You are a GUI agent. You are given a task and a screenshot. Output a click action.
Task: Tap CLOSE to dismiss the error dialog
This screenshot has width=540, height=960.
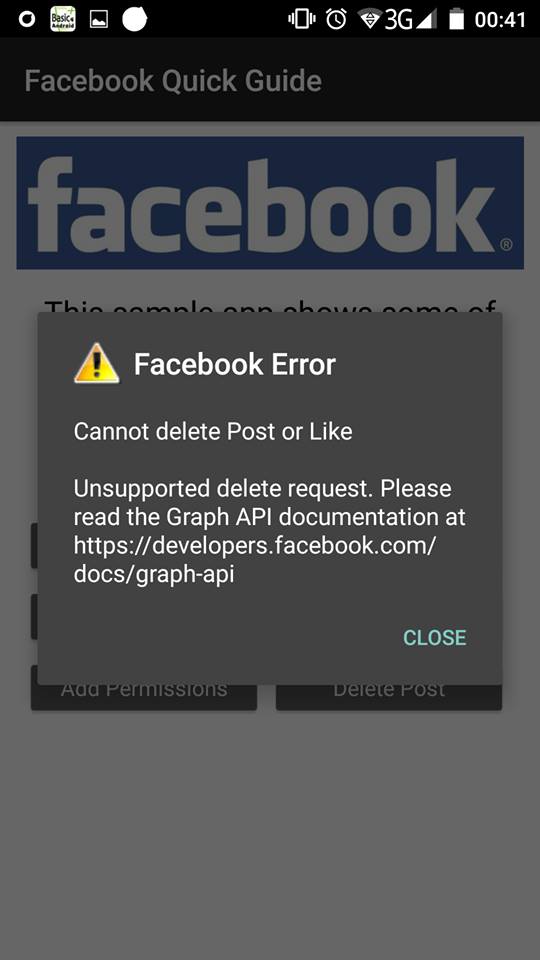tap(434, 637)
